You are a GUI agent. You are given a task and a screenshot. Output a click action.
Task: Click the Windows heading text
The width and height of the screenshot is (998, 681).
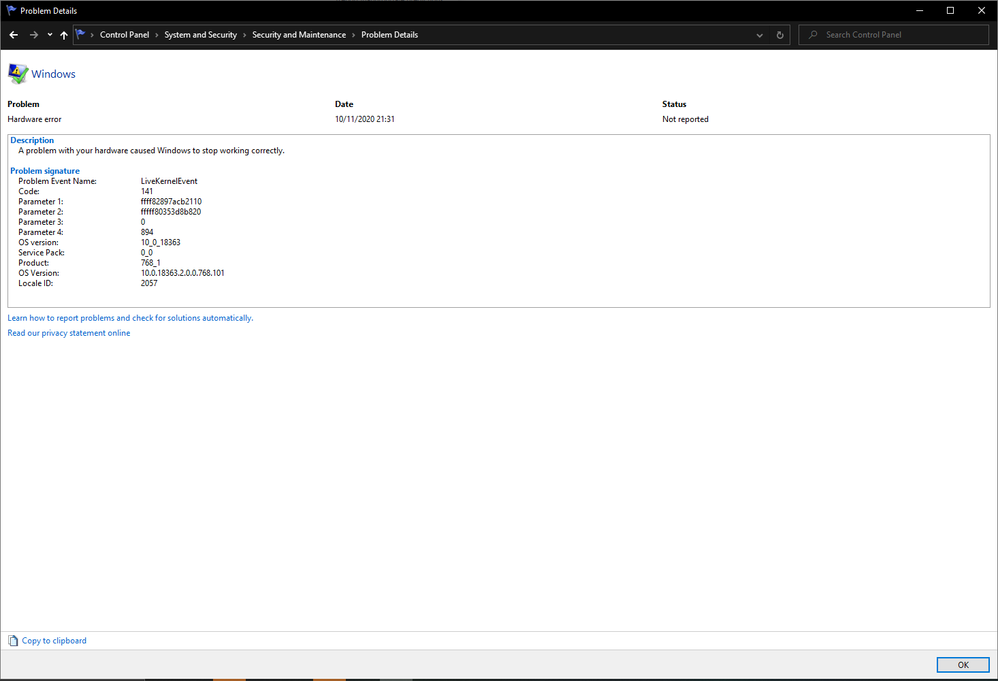tap(53, 74)
